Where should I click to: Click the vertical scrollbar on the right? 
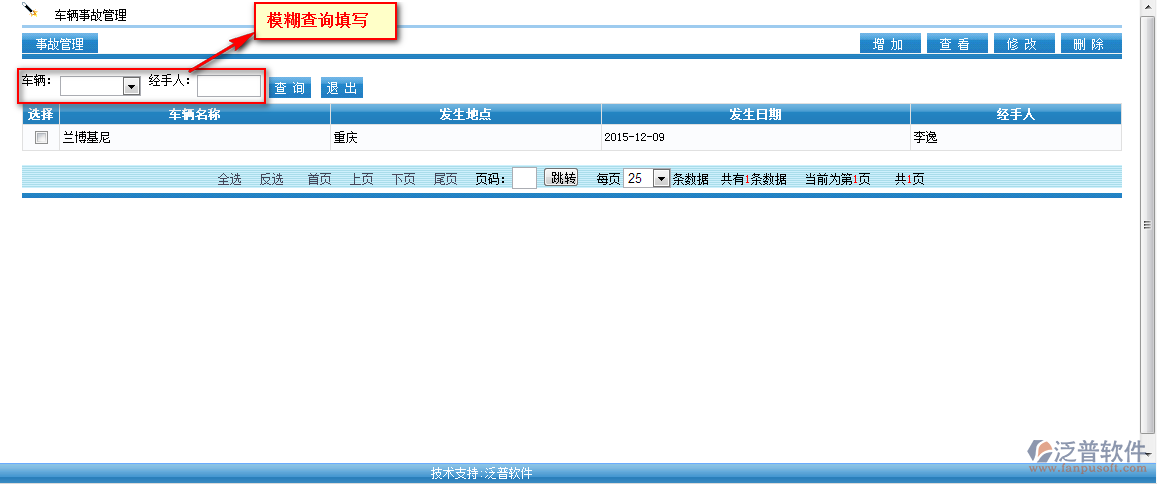pyautogui.click(x=1147, y=225)
